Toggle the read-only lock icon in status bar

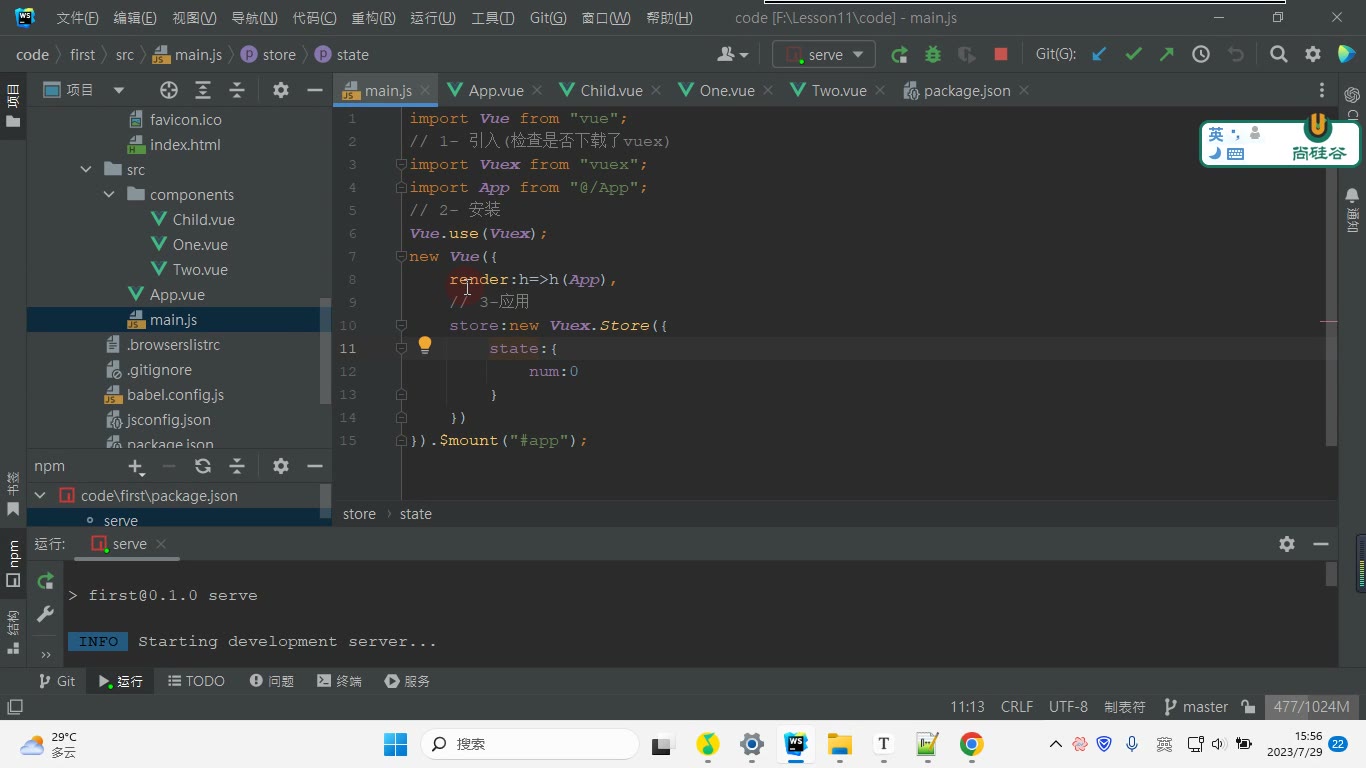point(1248,707)
